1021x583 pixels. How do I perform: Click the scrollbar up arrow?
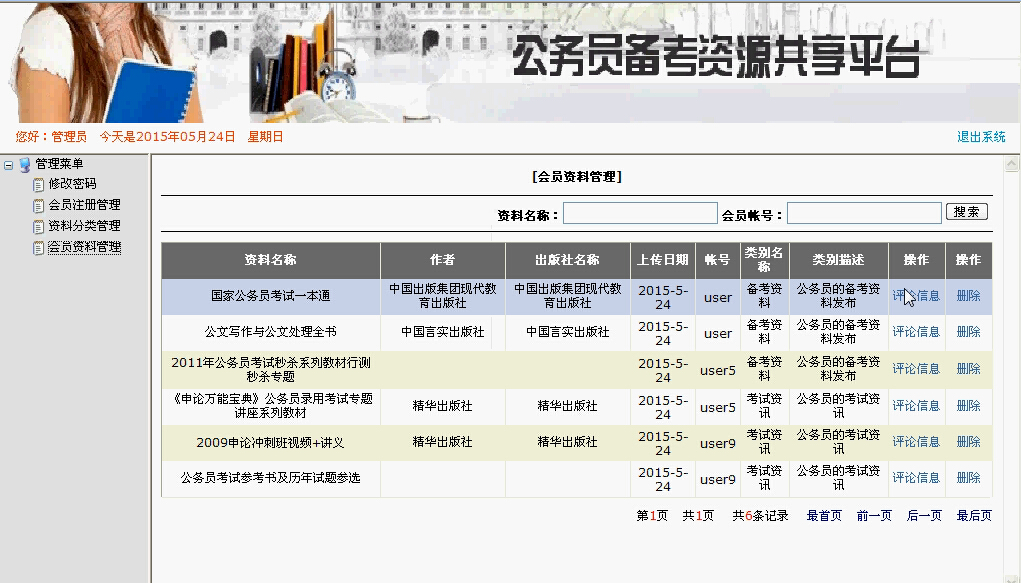tap(1011, 164)
